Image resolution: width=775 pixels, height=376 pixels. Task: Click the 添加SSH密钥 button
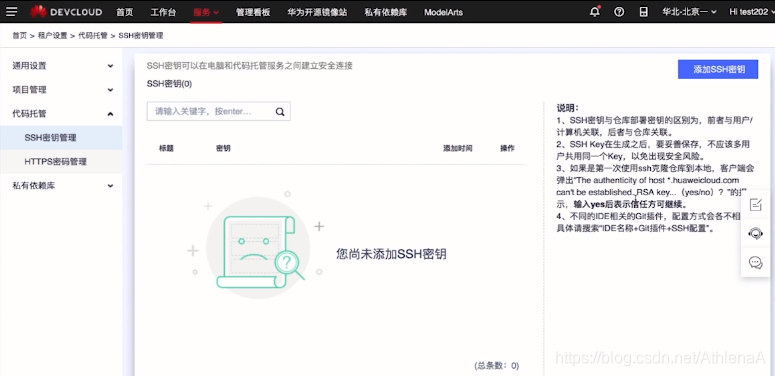coord(718,70)
